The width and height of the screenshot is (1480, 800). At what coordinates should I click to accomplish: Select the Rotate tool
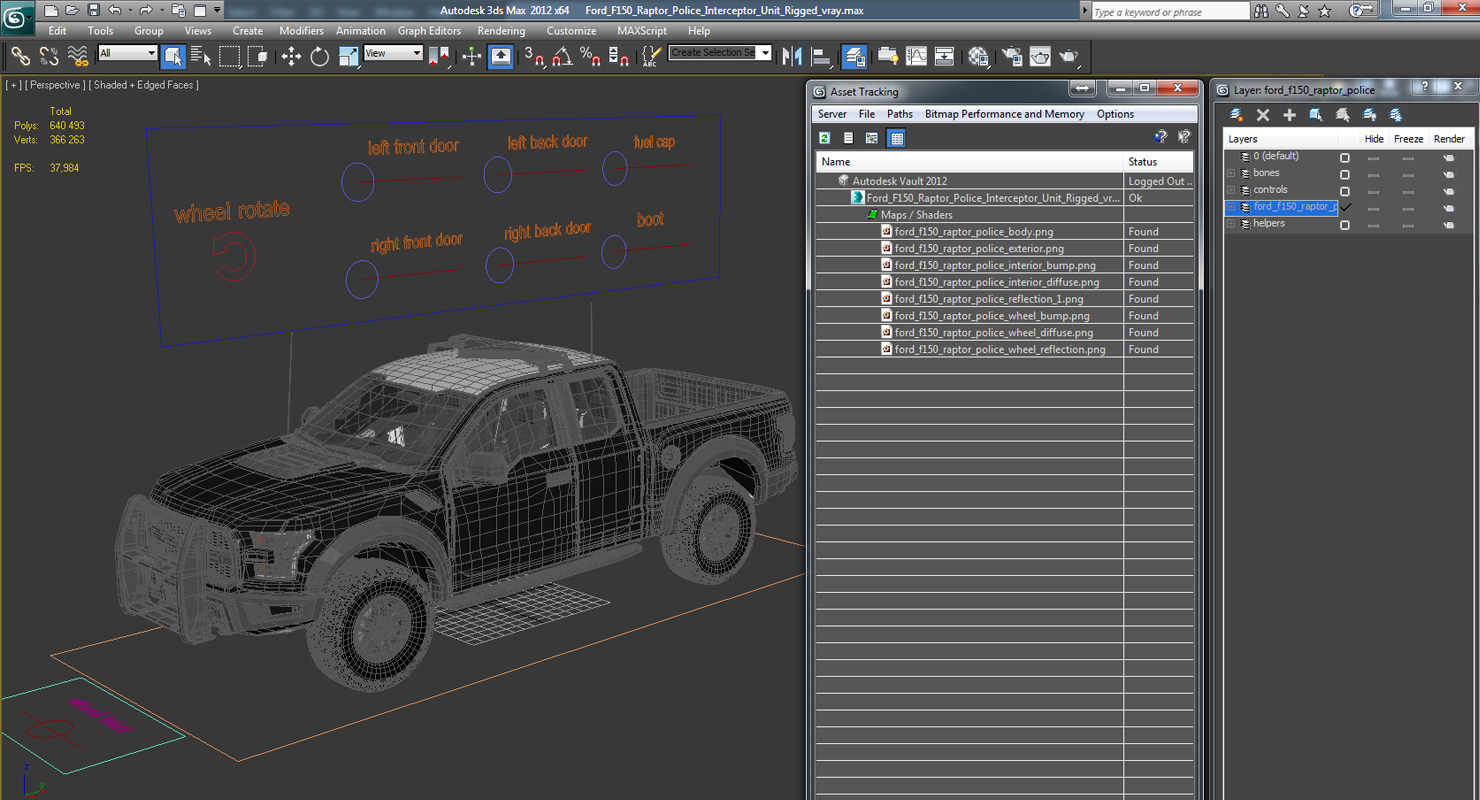(319, 56)
